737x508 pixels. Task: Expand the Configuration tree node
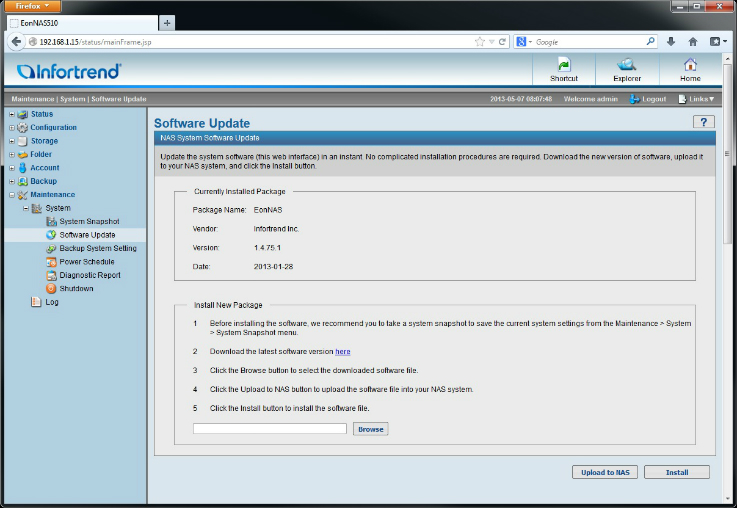point(12,127)
